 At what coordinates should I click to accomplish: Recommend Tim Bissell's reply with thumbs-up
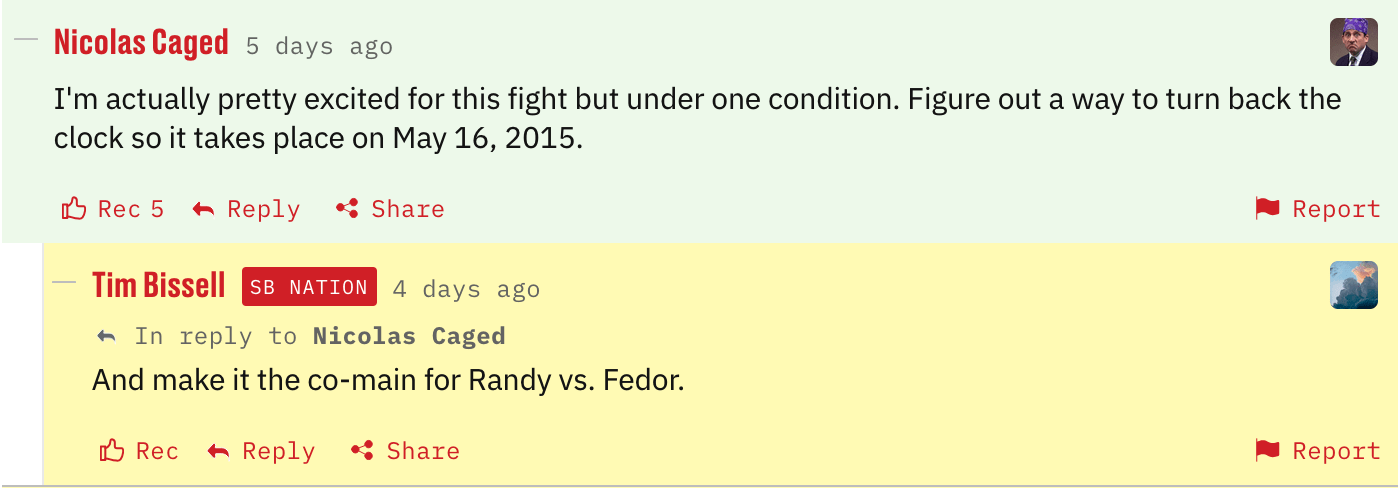coord(139,451)
